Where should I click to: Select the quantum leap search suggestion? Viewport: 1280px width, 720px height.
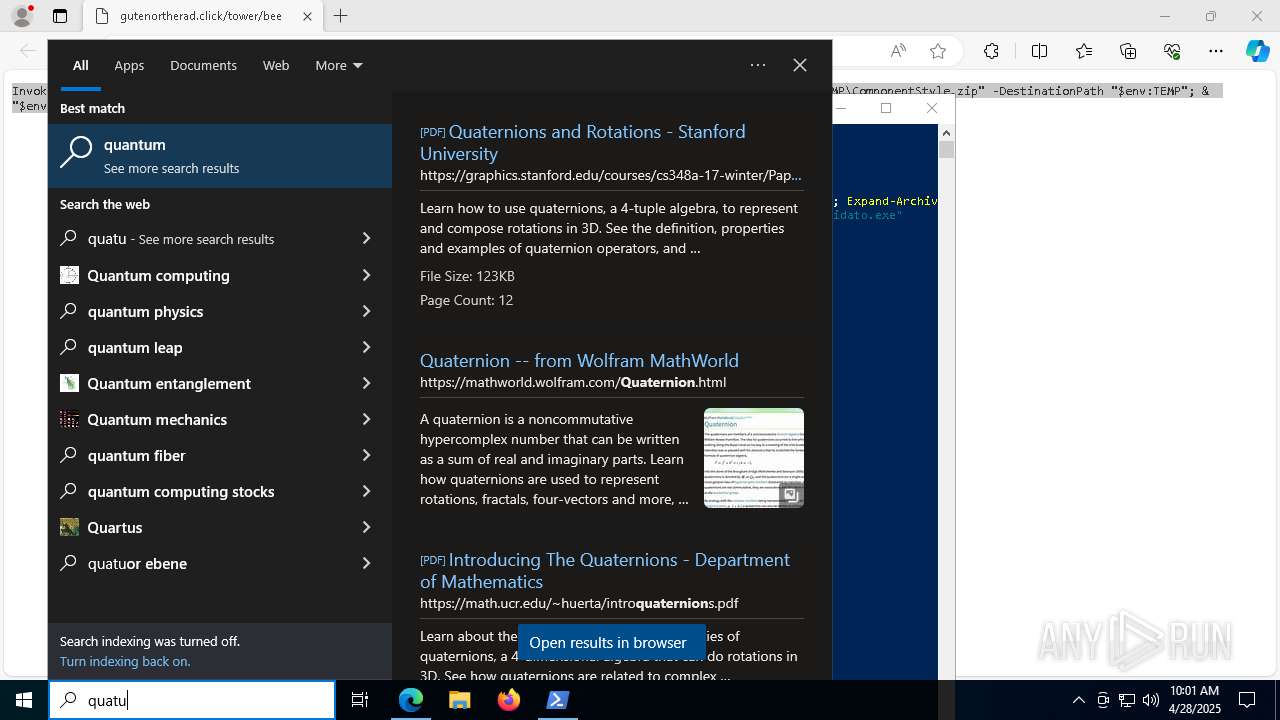tap(220, 347)
